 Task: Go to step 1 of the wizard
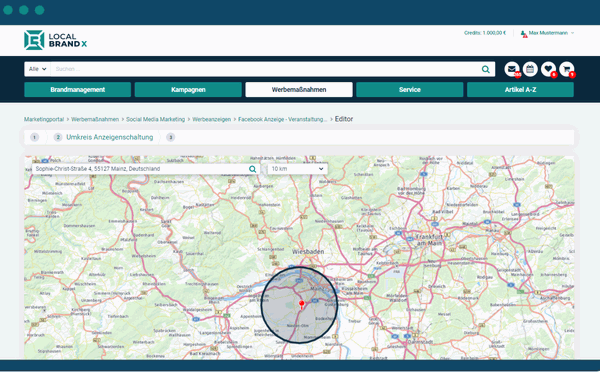(x=34, y=137)
